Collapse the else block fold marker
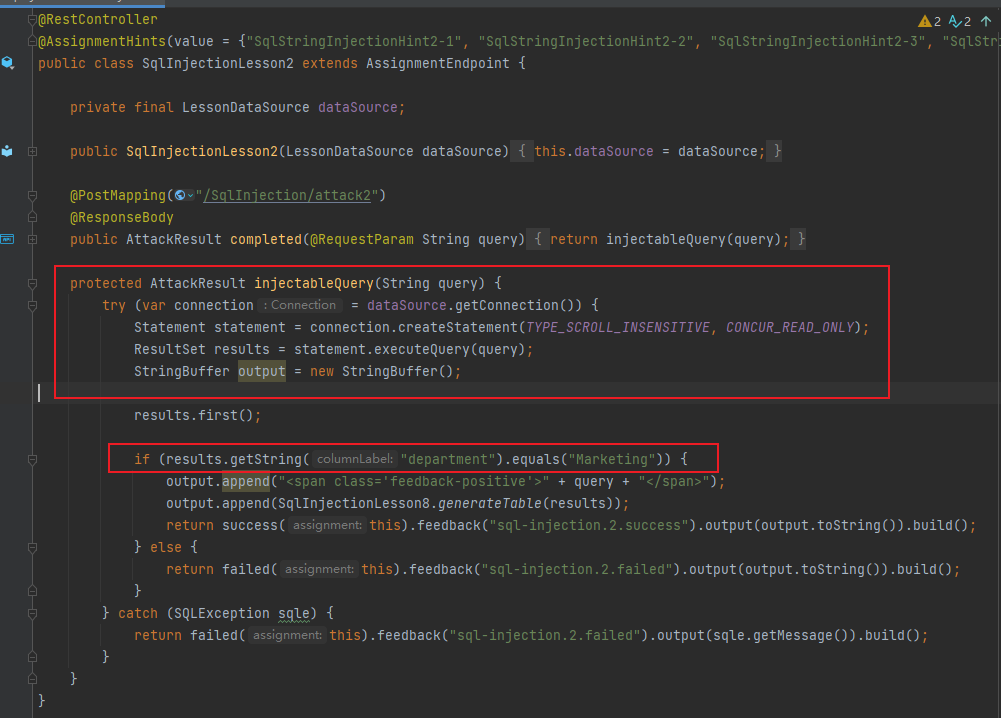This screenshot has width=1001, height=718. [x=33, y=547]
